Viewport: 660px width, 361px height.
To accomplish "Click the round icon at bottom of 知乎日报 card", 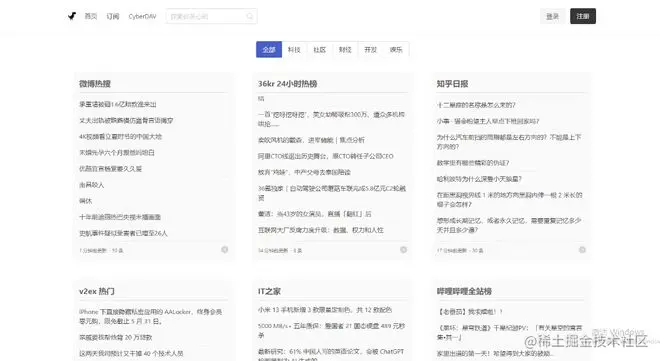I will (x=582, y=250).
